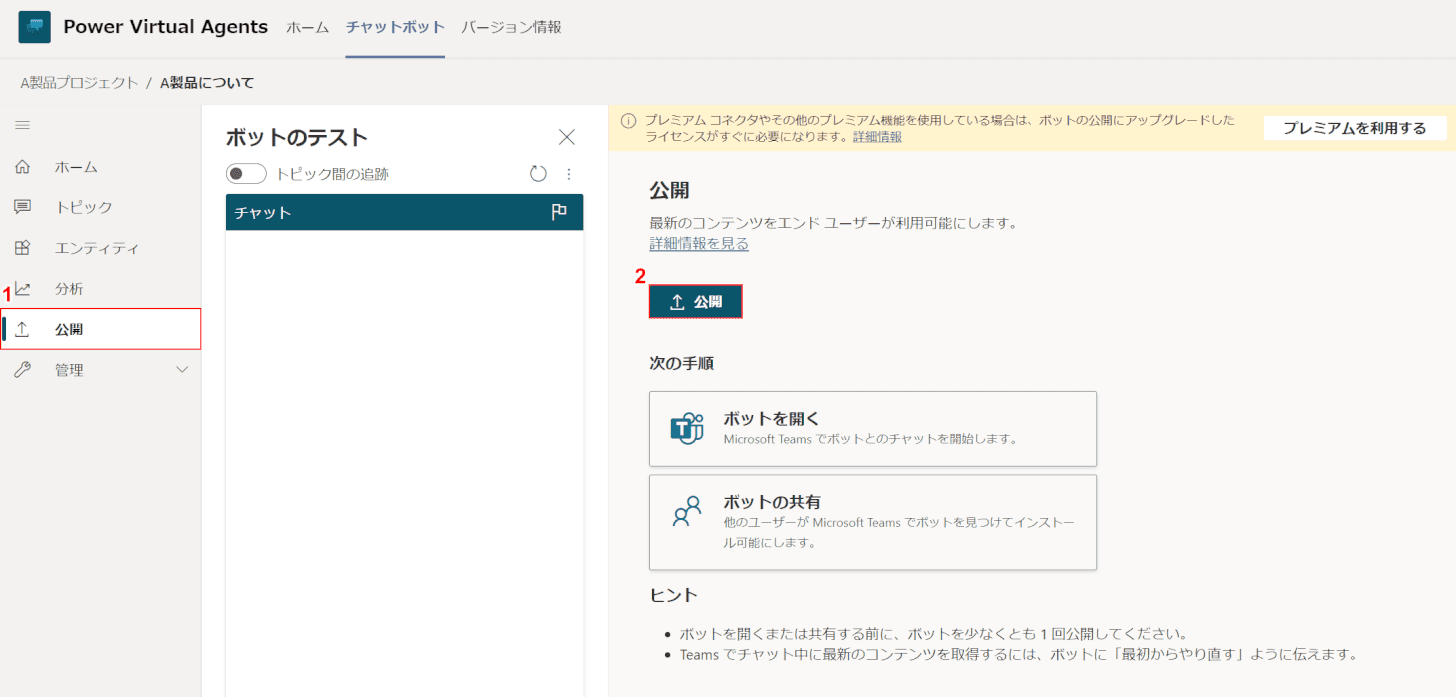This screenshot has width=1456, height=697.
Task: Open the 詳細情報 link in banner
Action: click(x=877, y=136)
